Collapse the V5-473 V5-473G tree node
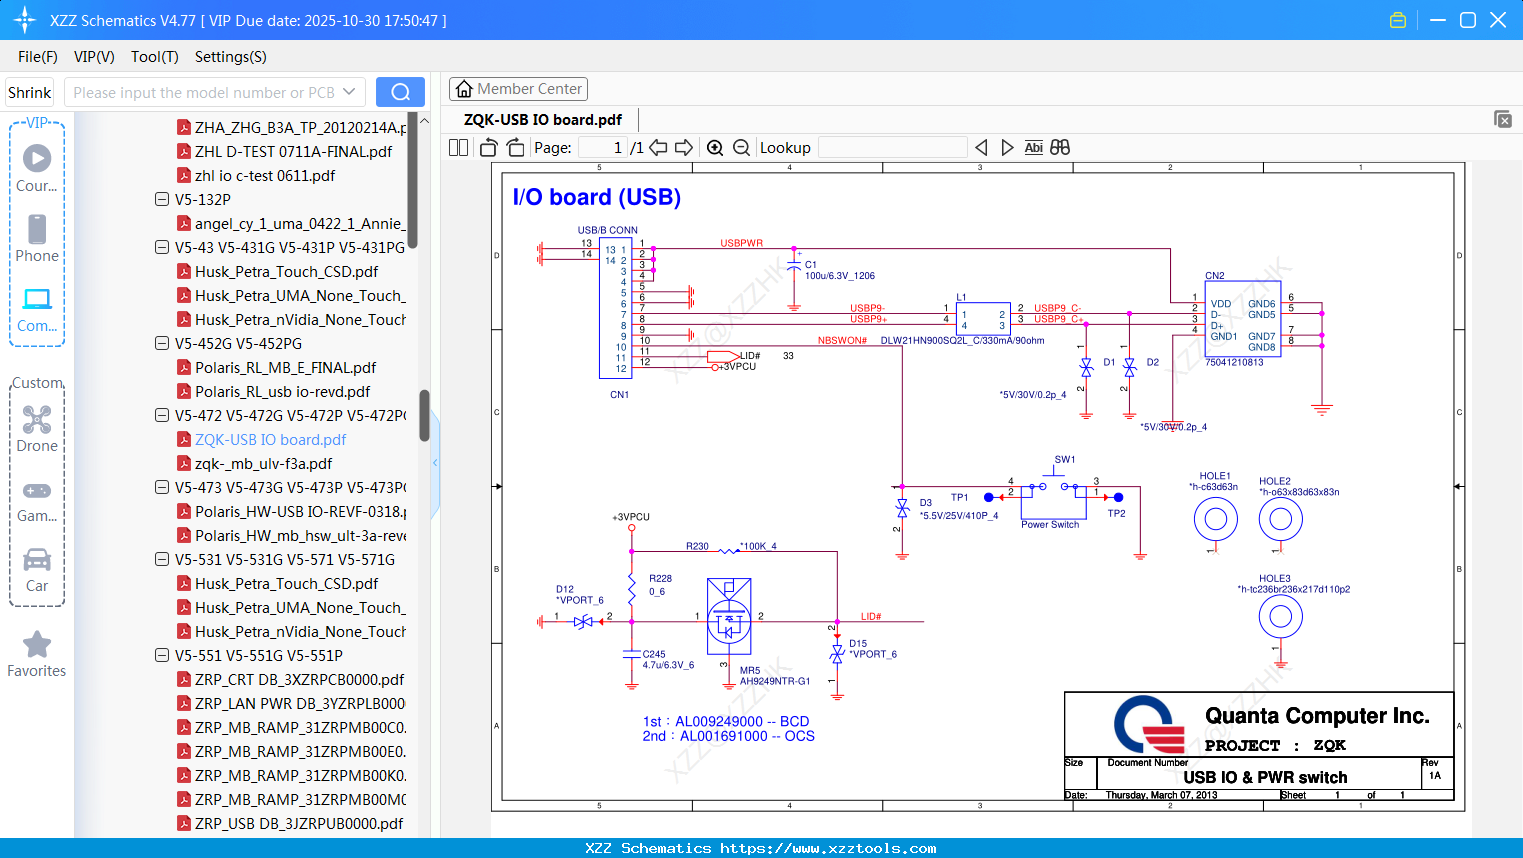The height and width of the screenshot is (858, 1523). point(162,487)
